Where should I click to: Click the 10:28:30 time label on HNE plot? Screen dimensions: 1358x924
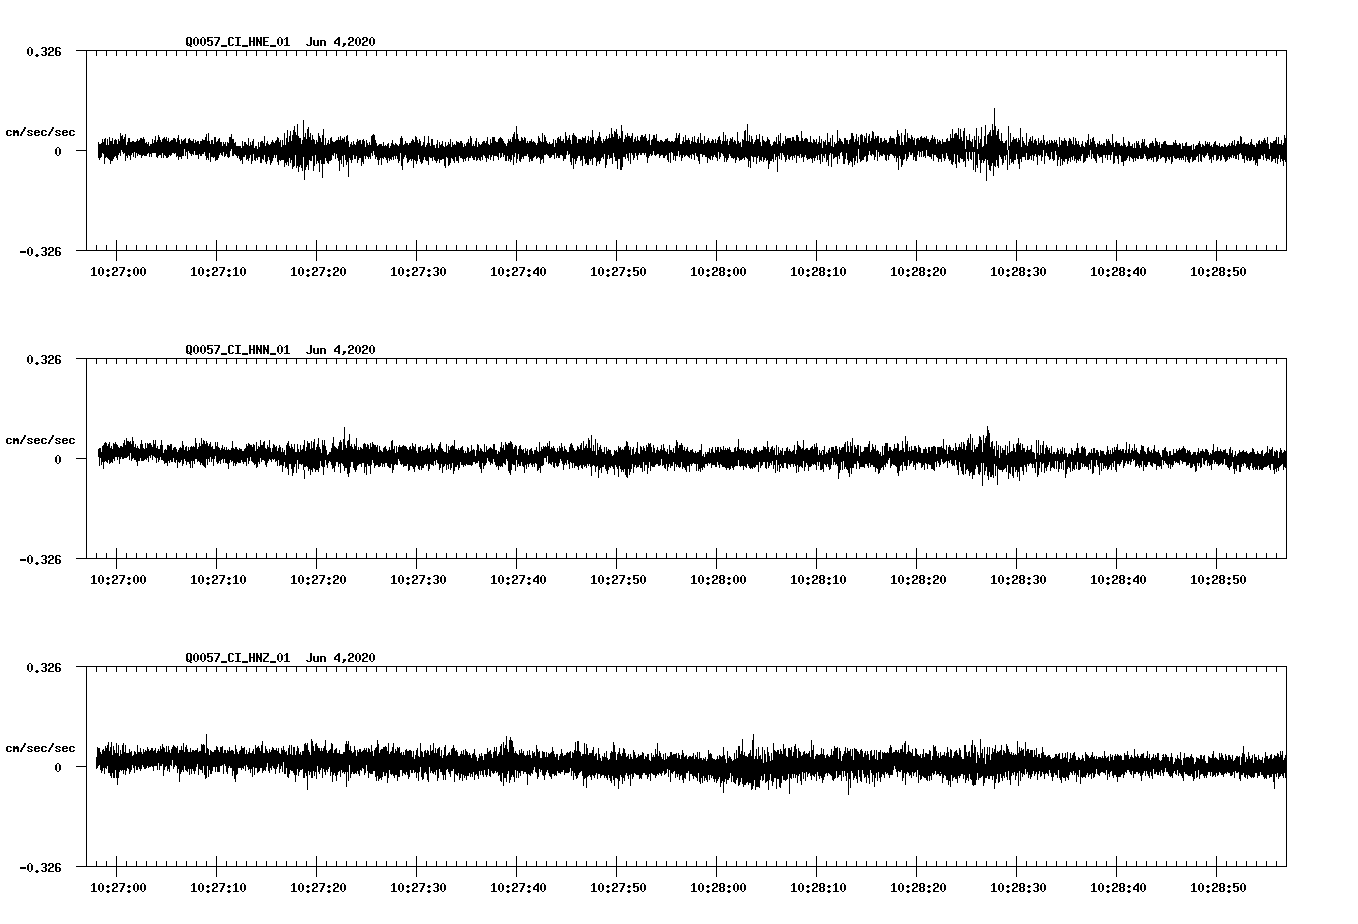pyautogui.click(x=1018, y=271)
